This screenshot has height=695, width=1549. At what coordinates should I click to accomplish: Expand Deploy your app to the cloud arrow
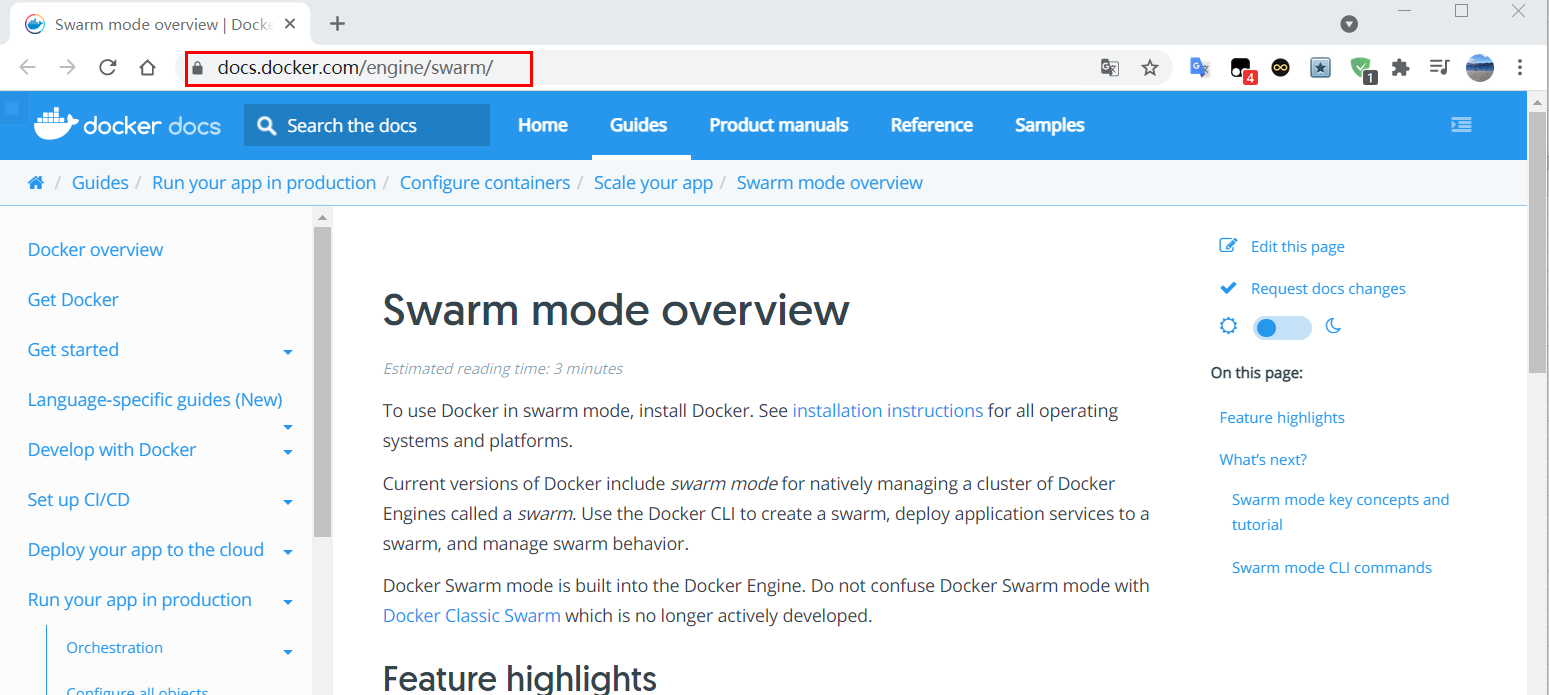tap(288, 552)
